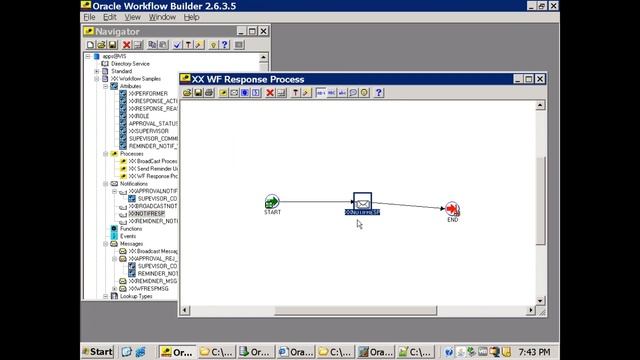Click Find hammer icon in process toolbar
Screen dimensions: 640x360
[295, 93]
